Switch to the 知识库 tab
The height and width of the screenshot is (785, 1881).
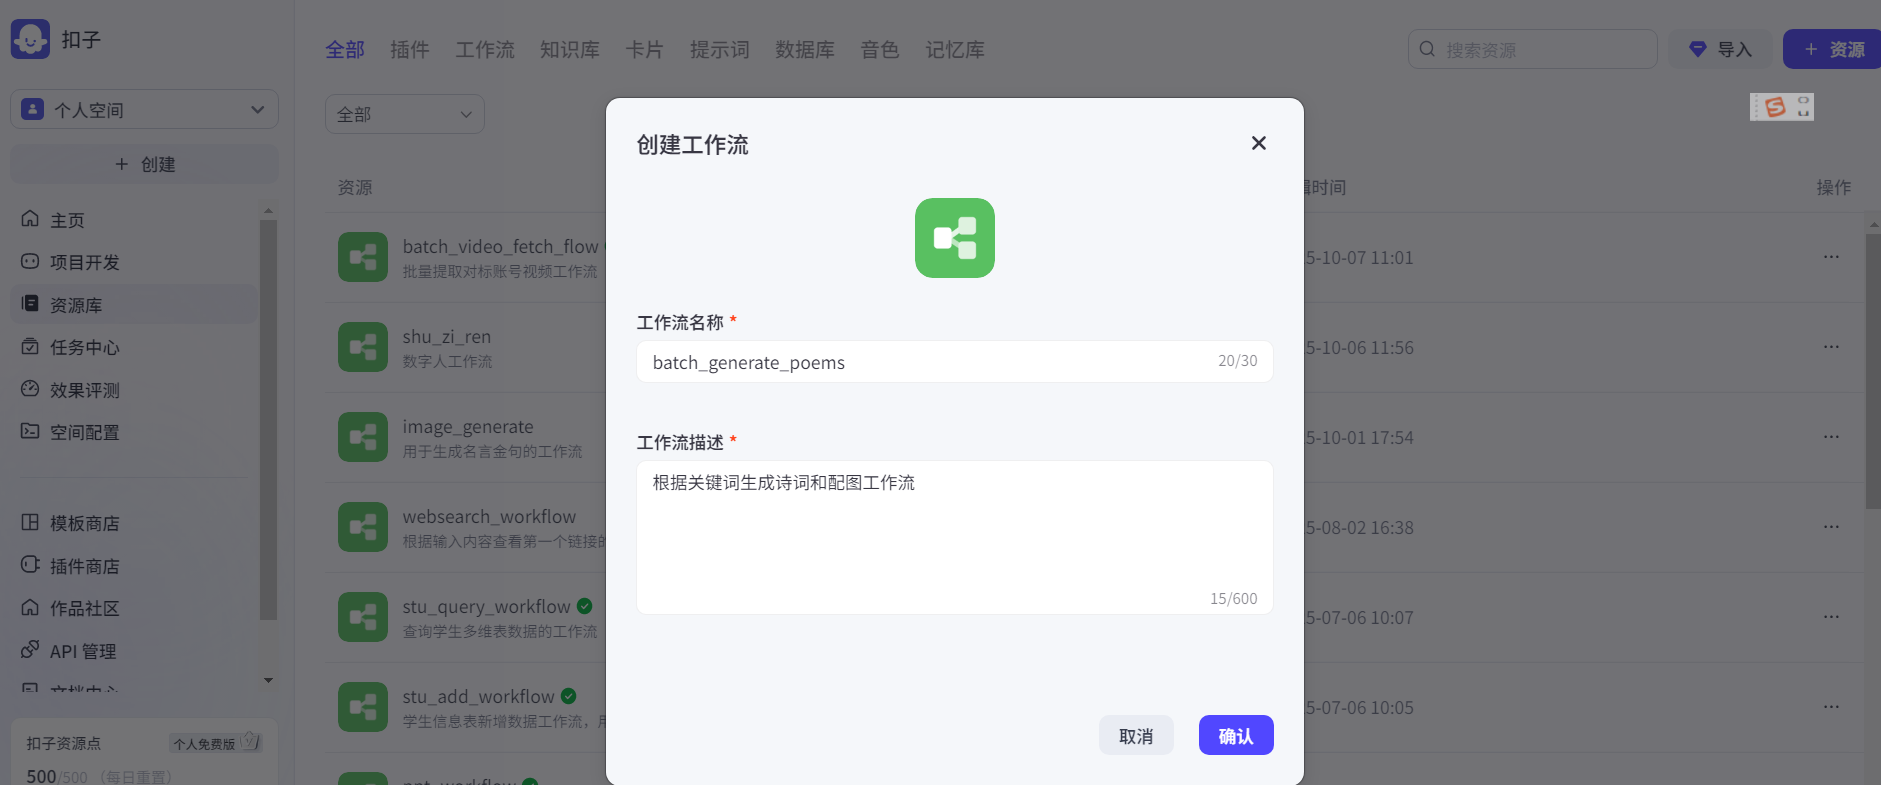point(570,49)
